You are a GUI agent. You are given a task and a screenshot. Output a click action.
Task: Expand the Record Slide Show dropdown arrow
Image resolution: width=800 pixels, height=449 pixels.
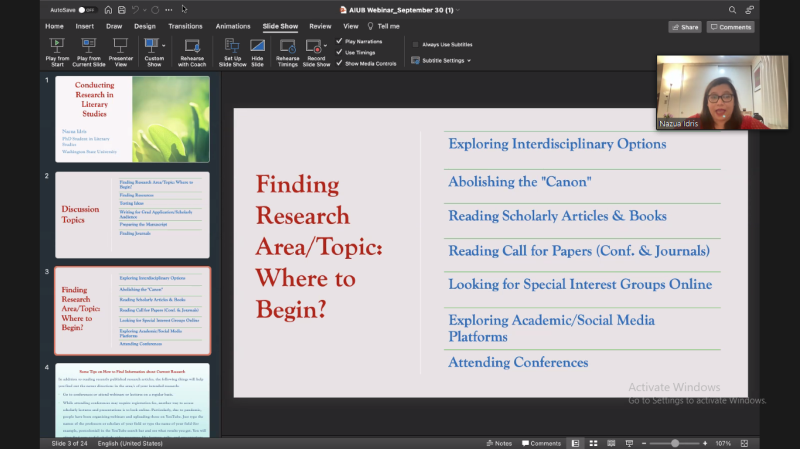tap(326, 44)
